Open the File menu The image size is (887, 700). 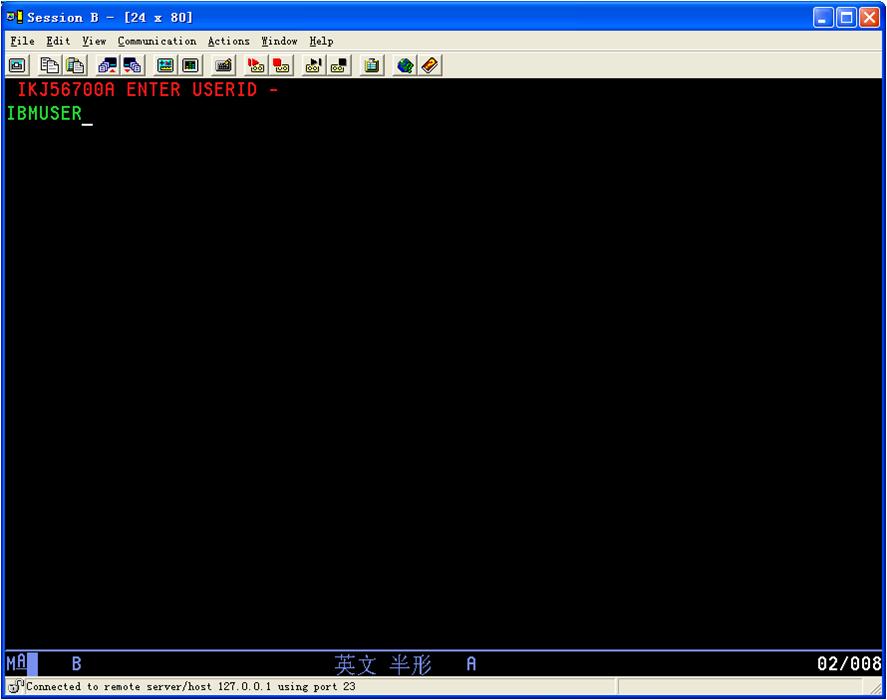pos(23,41)
